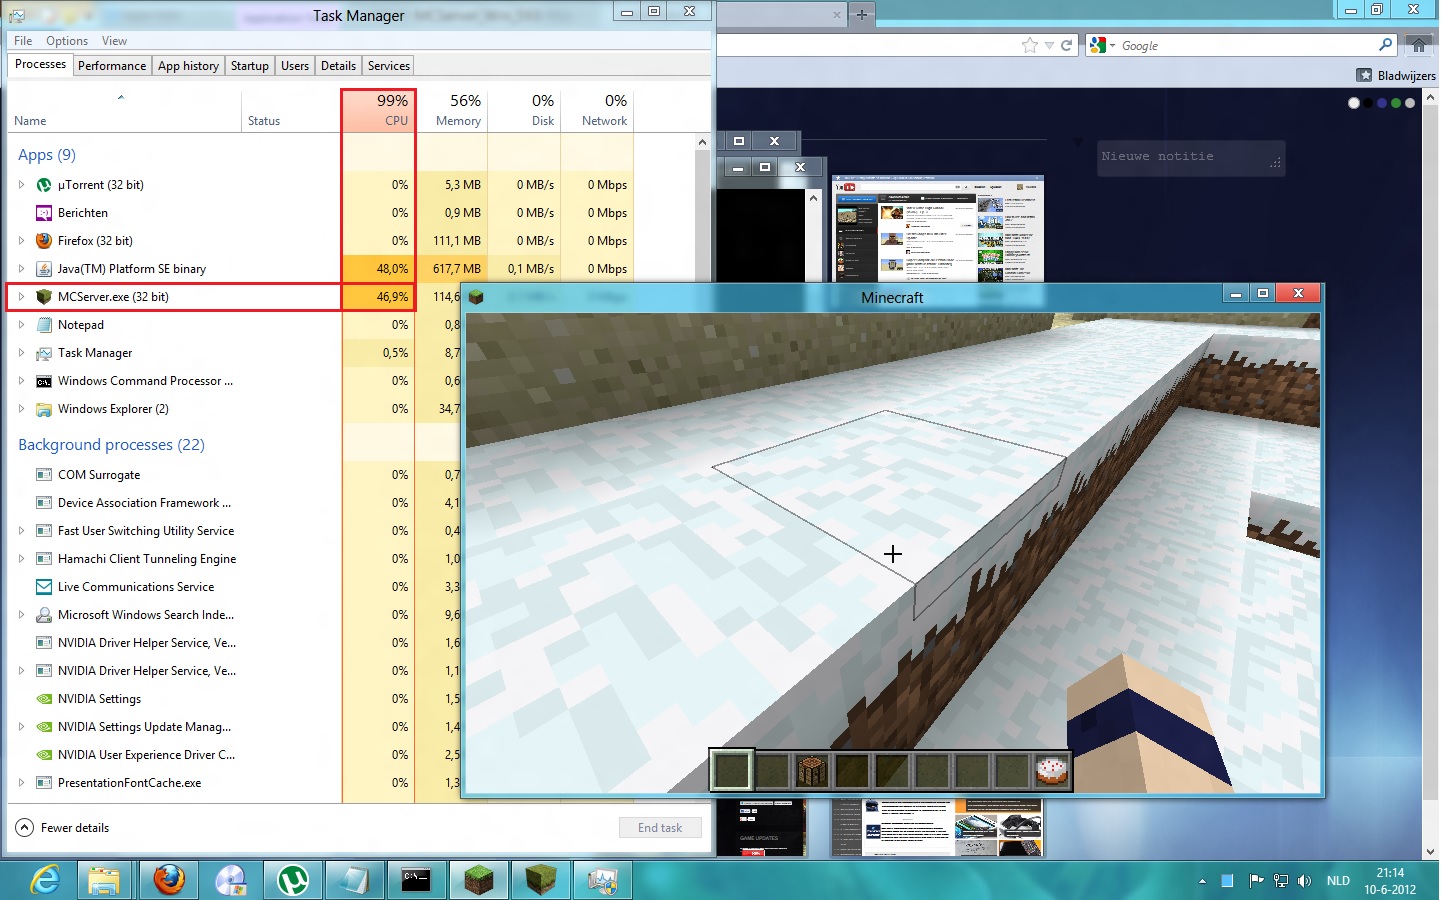Image resolution: width=1441 pixels, height=900 pixels.
Task: Open the Options menu in Task Manager
Action: point(67,41)
